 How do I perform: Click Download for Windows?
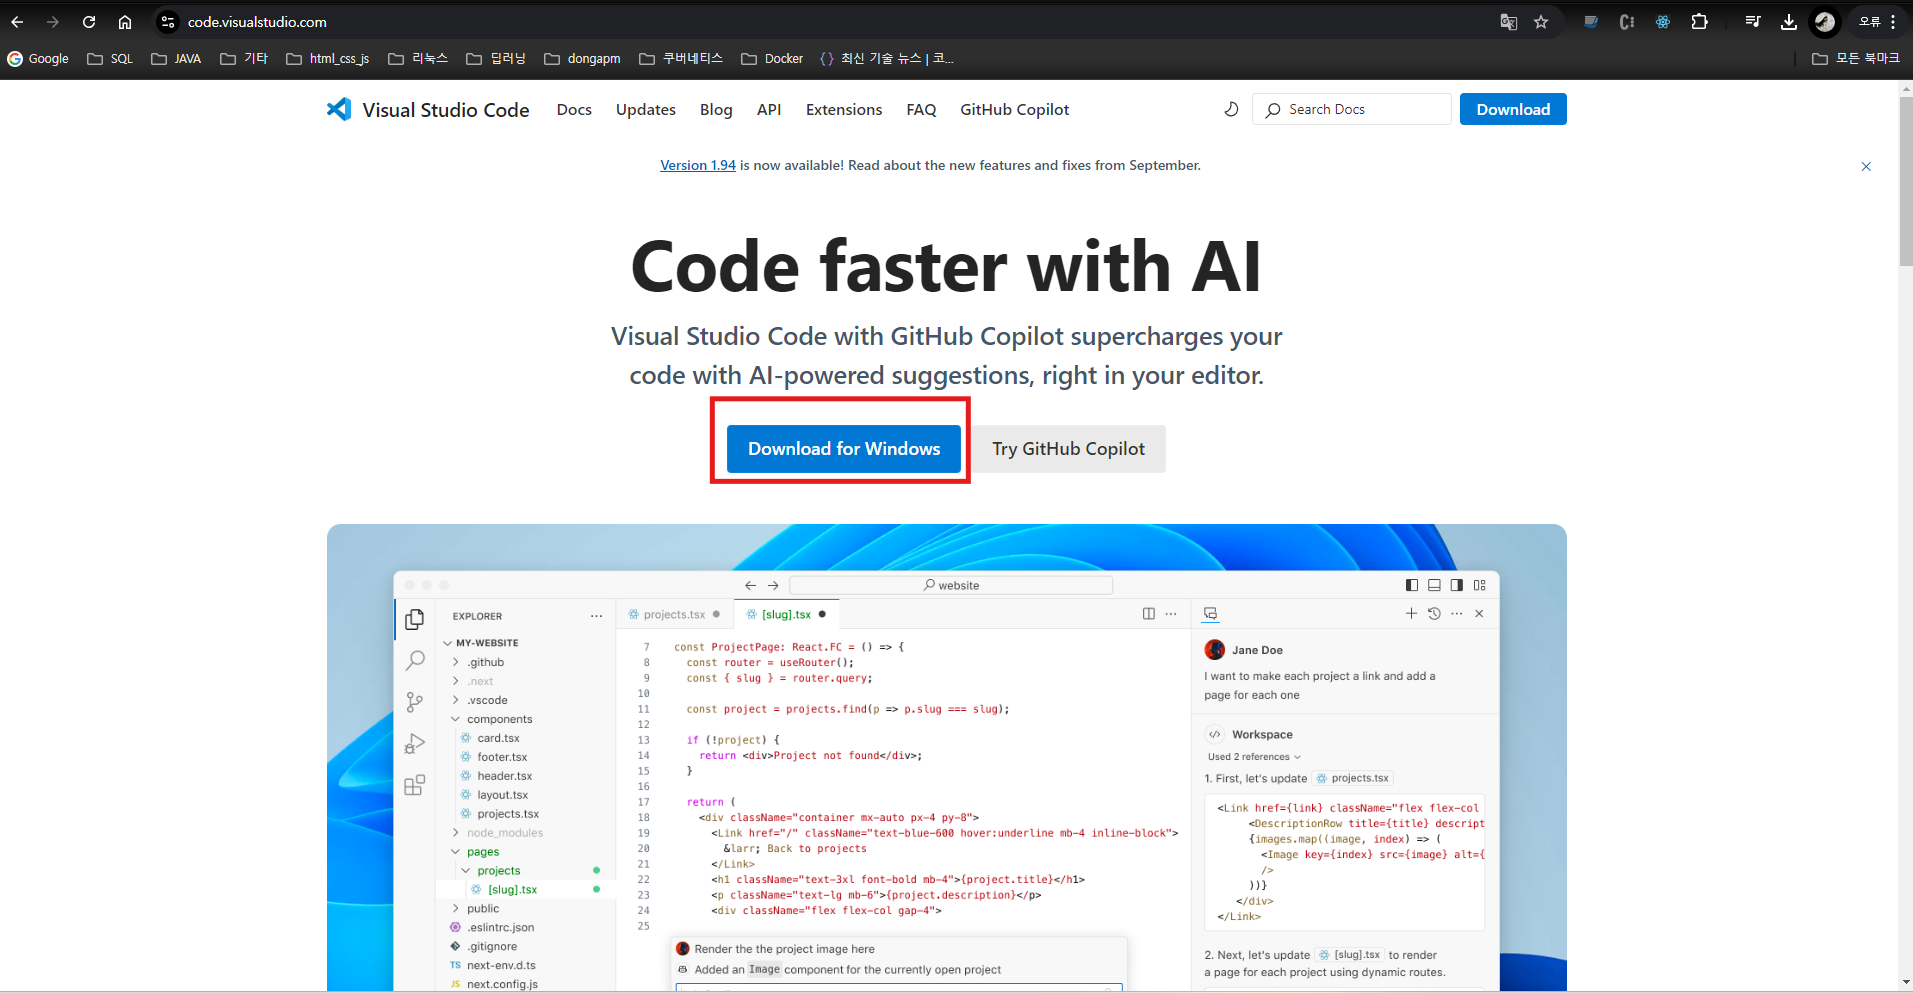click(844, 449)
